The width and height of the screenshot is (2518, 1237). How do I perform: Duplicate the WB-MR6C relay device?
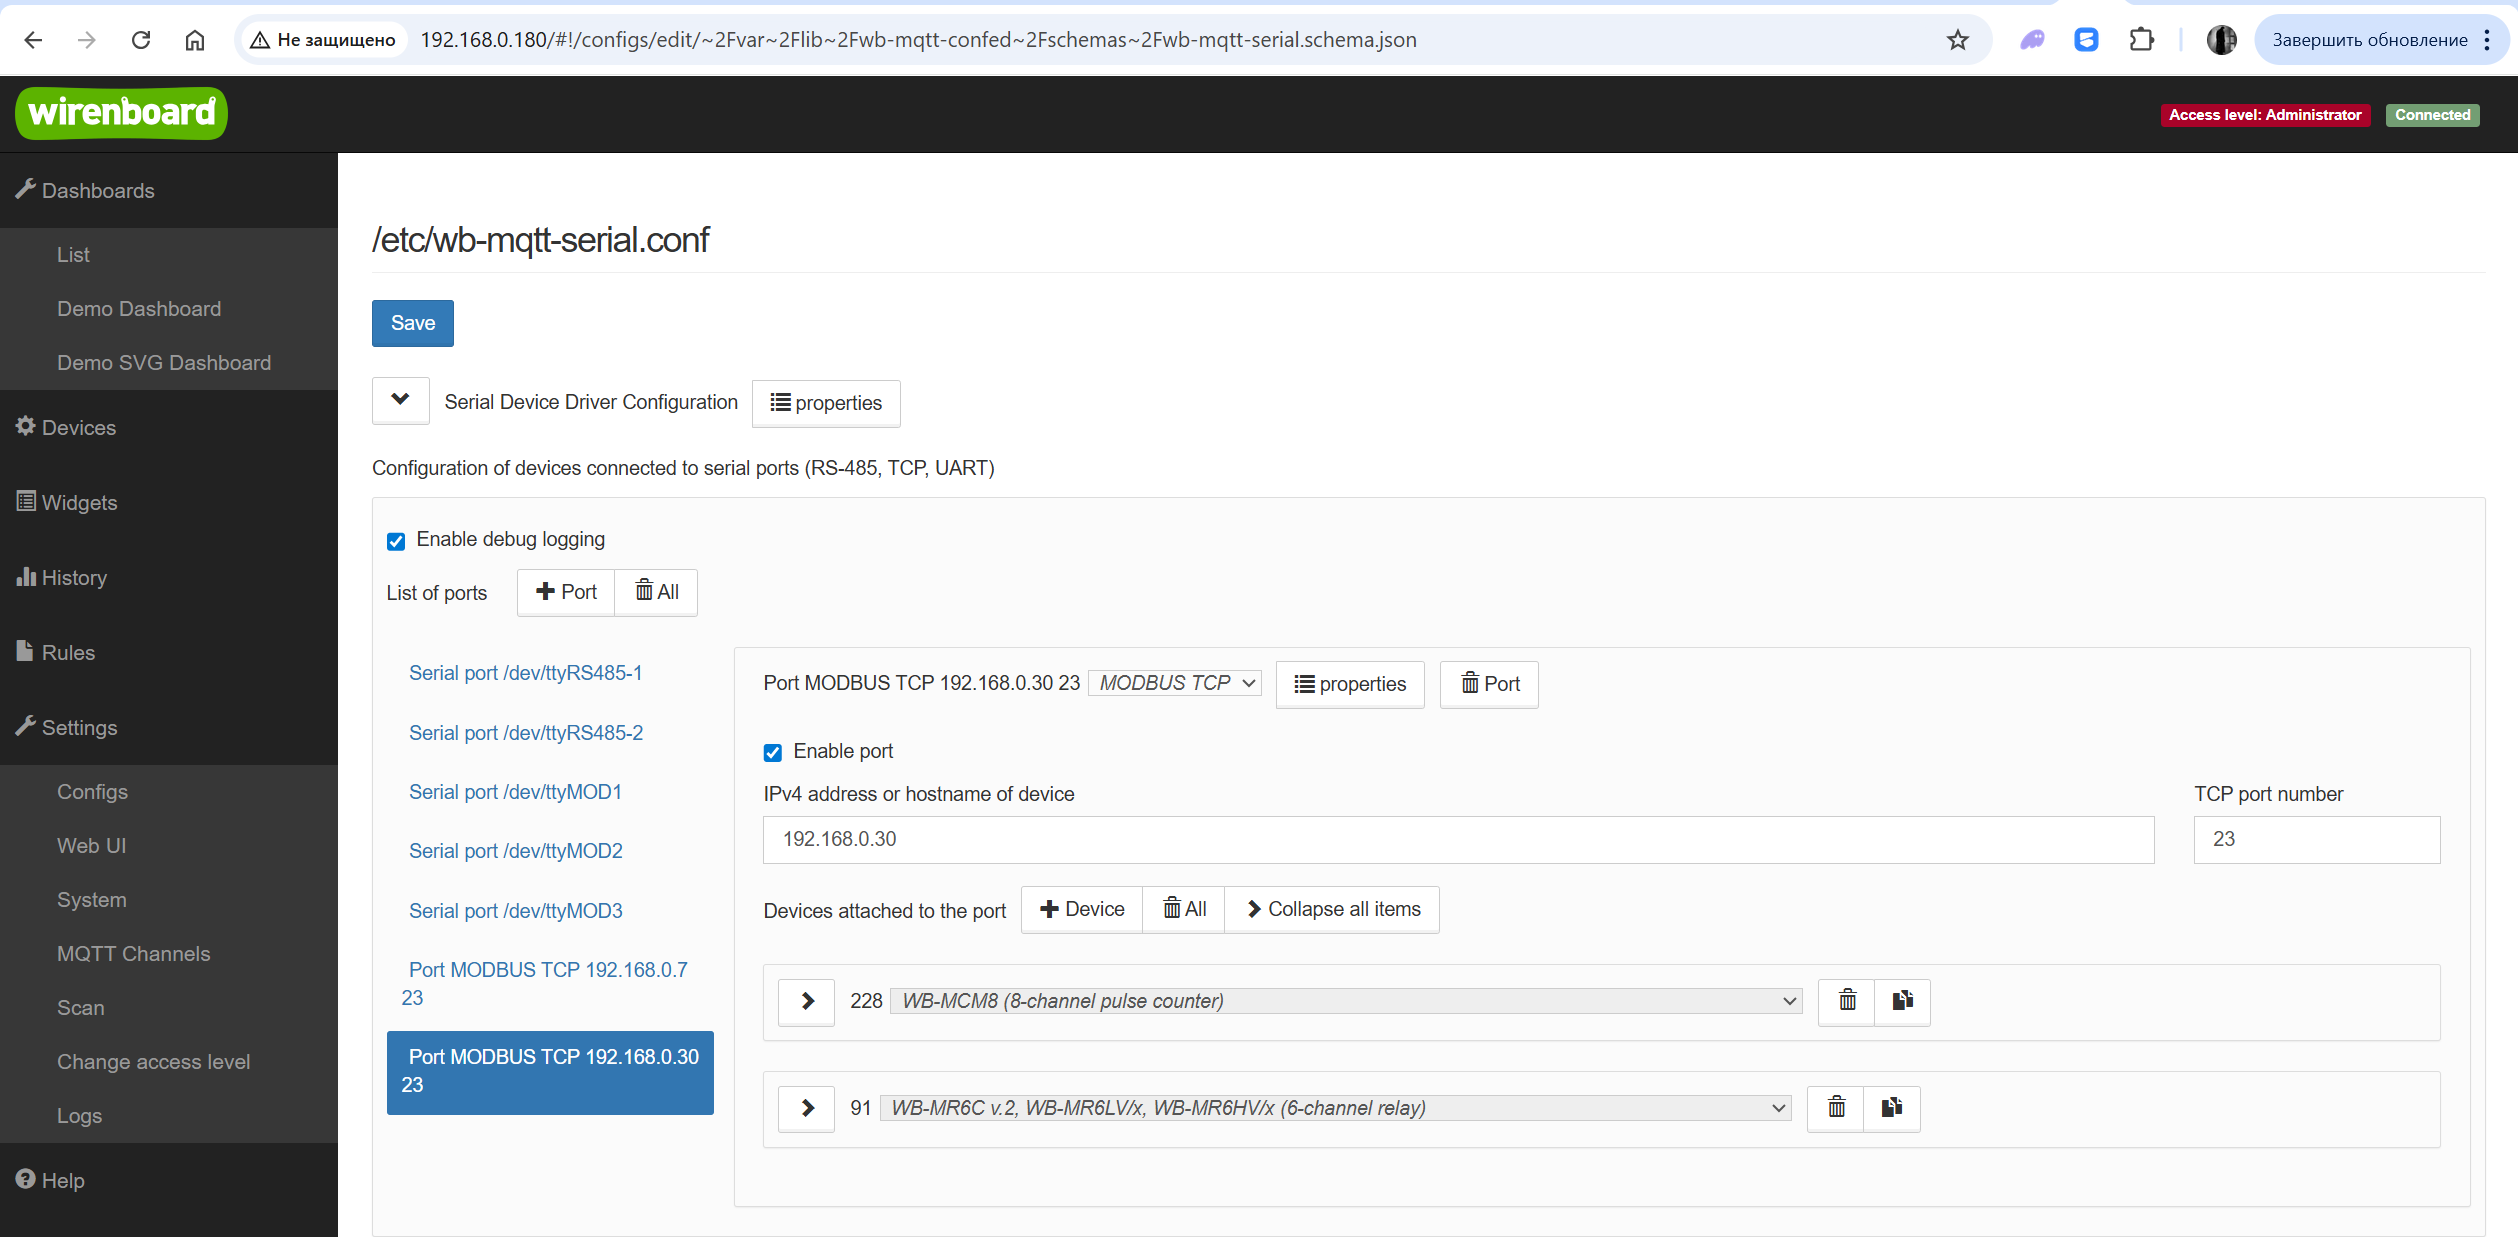pyautogui.click(x=1891, y=1108)
